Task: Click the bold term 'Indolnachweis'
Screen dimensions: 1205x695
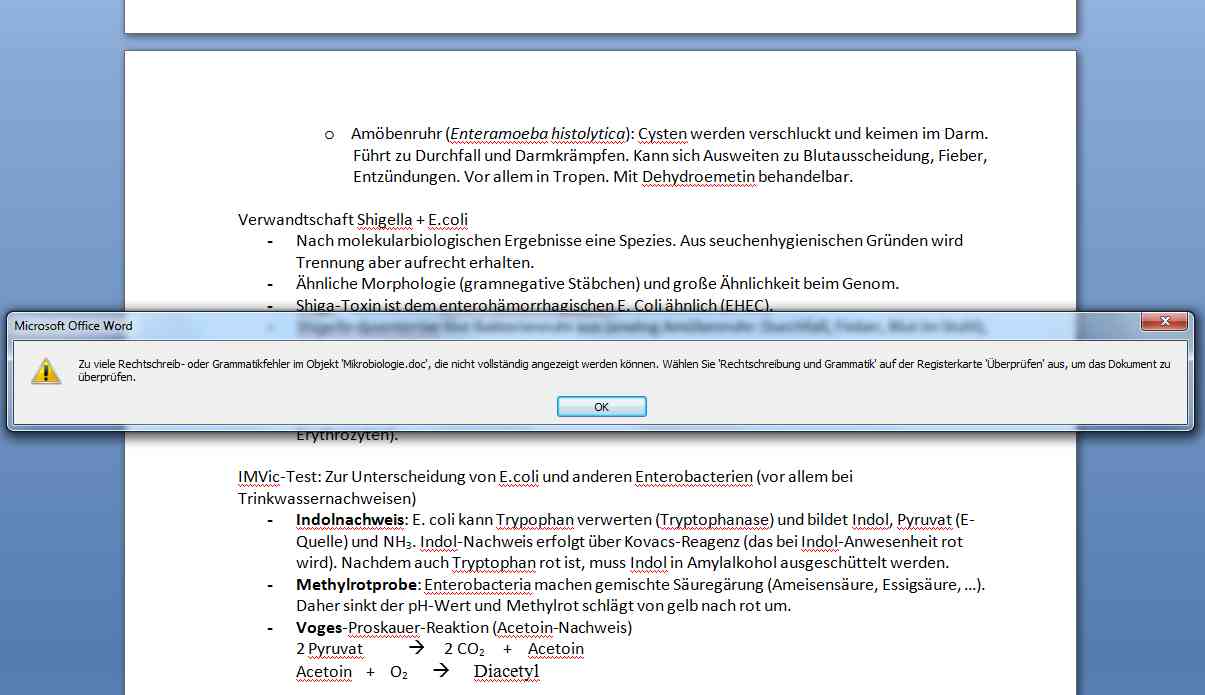Action: tap(350, 520)
